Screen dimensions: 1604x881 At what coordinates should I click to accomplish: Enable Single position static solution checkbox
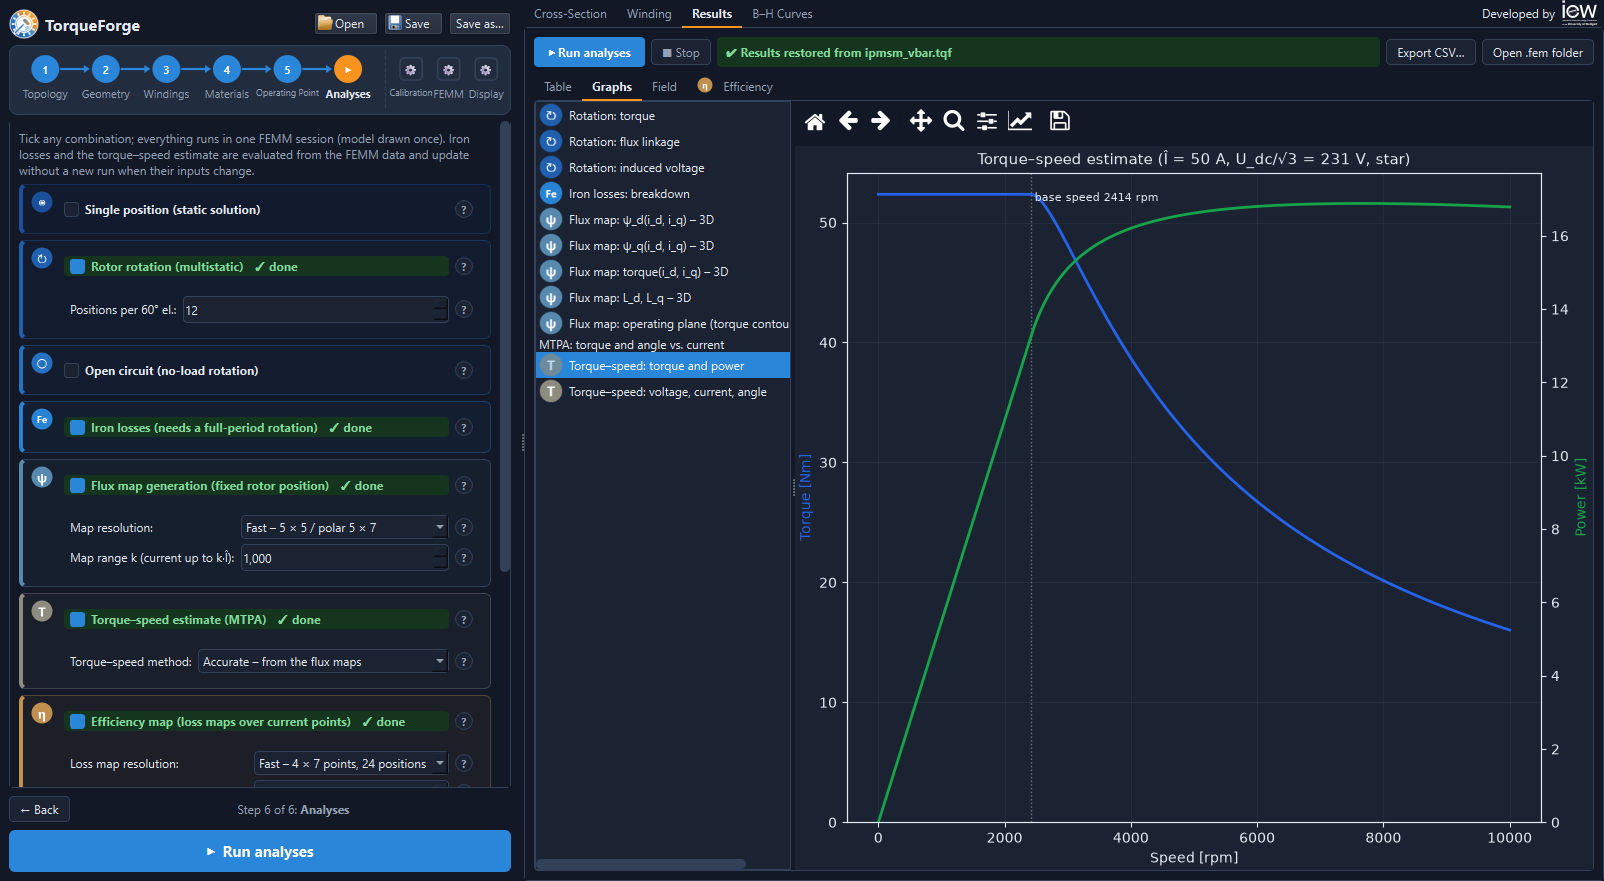click(x=72, y=210)
